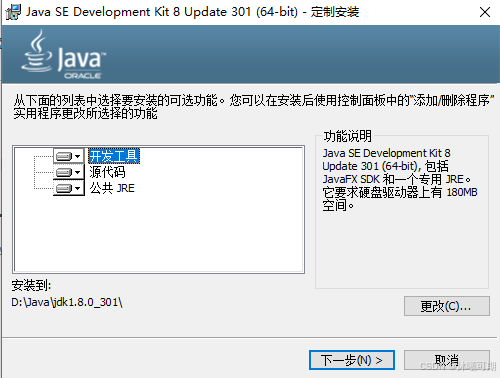Open the drive icon dropdown for 源代码
The height and width of the screenshot is (378, 500).
[x=69, y=172]
